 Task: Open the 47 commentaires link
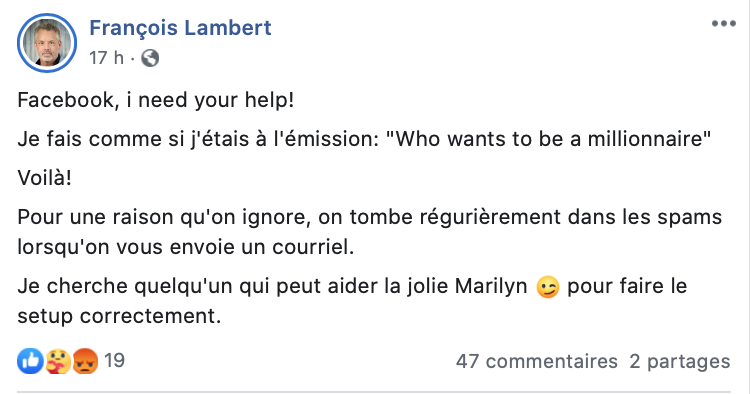537,361
